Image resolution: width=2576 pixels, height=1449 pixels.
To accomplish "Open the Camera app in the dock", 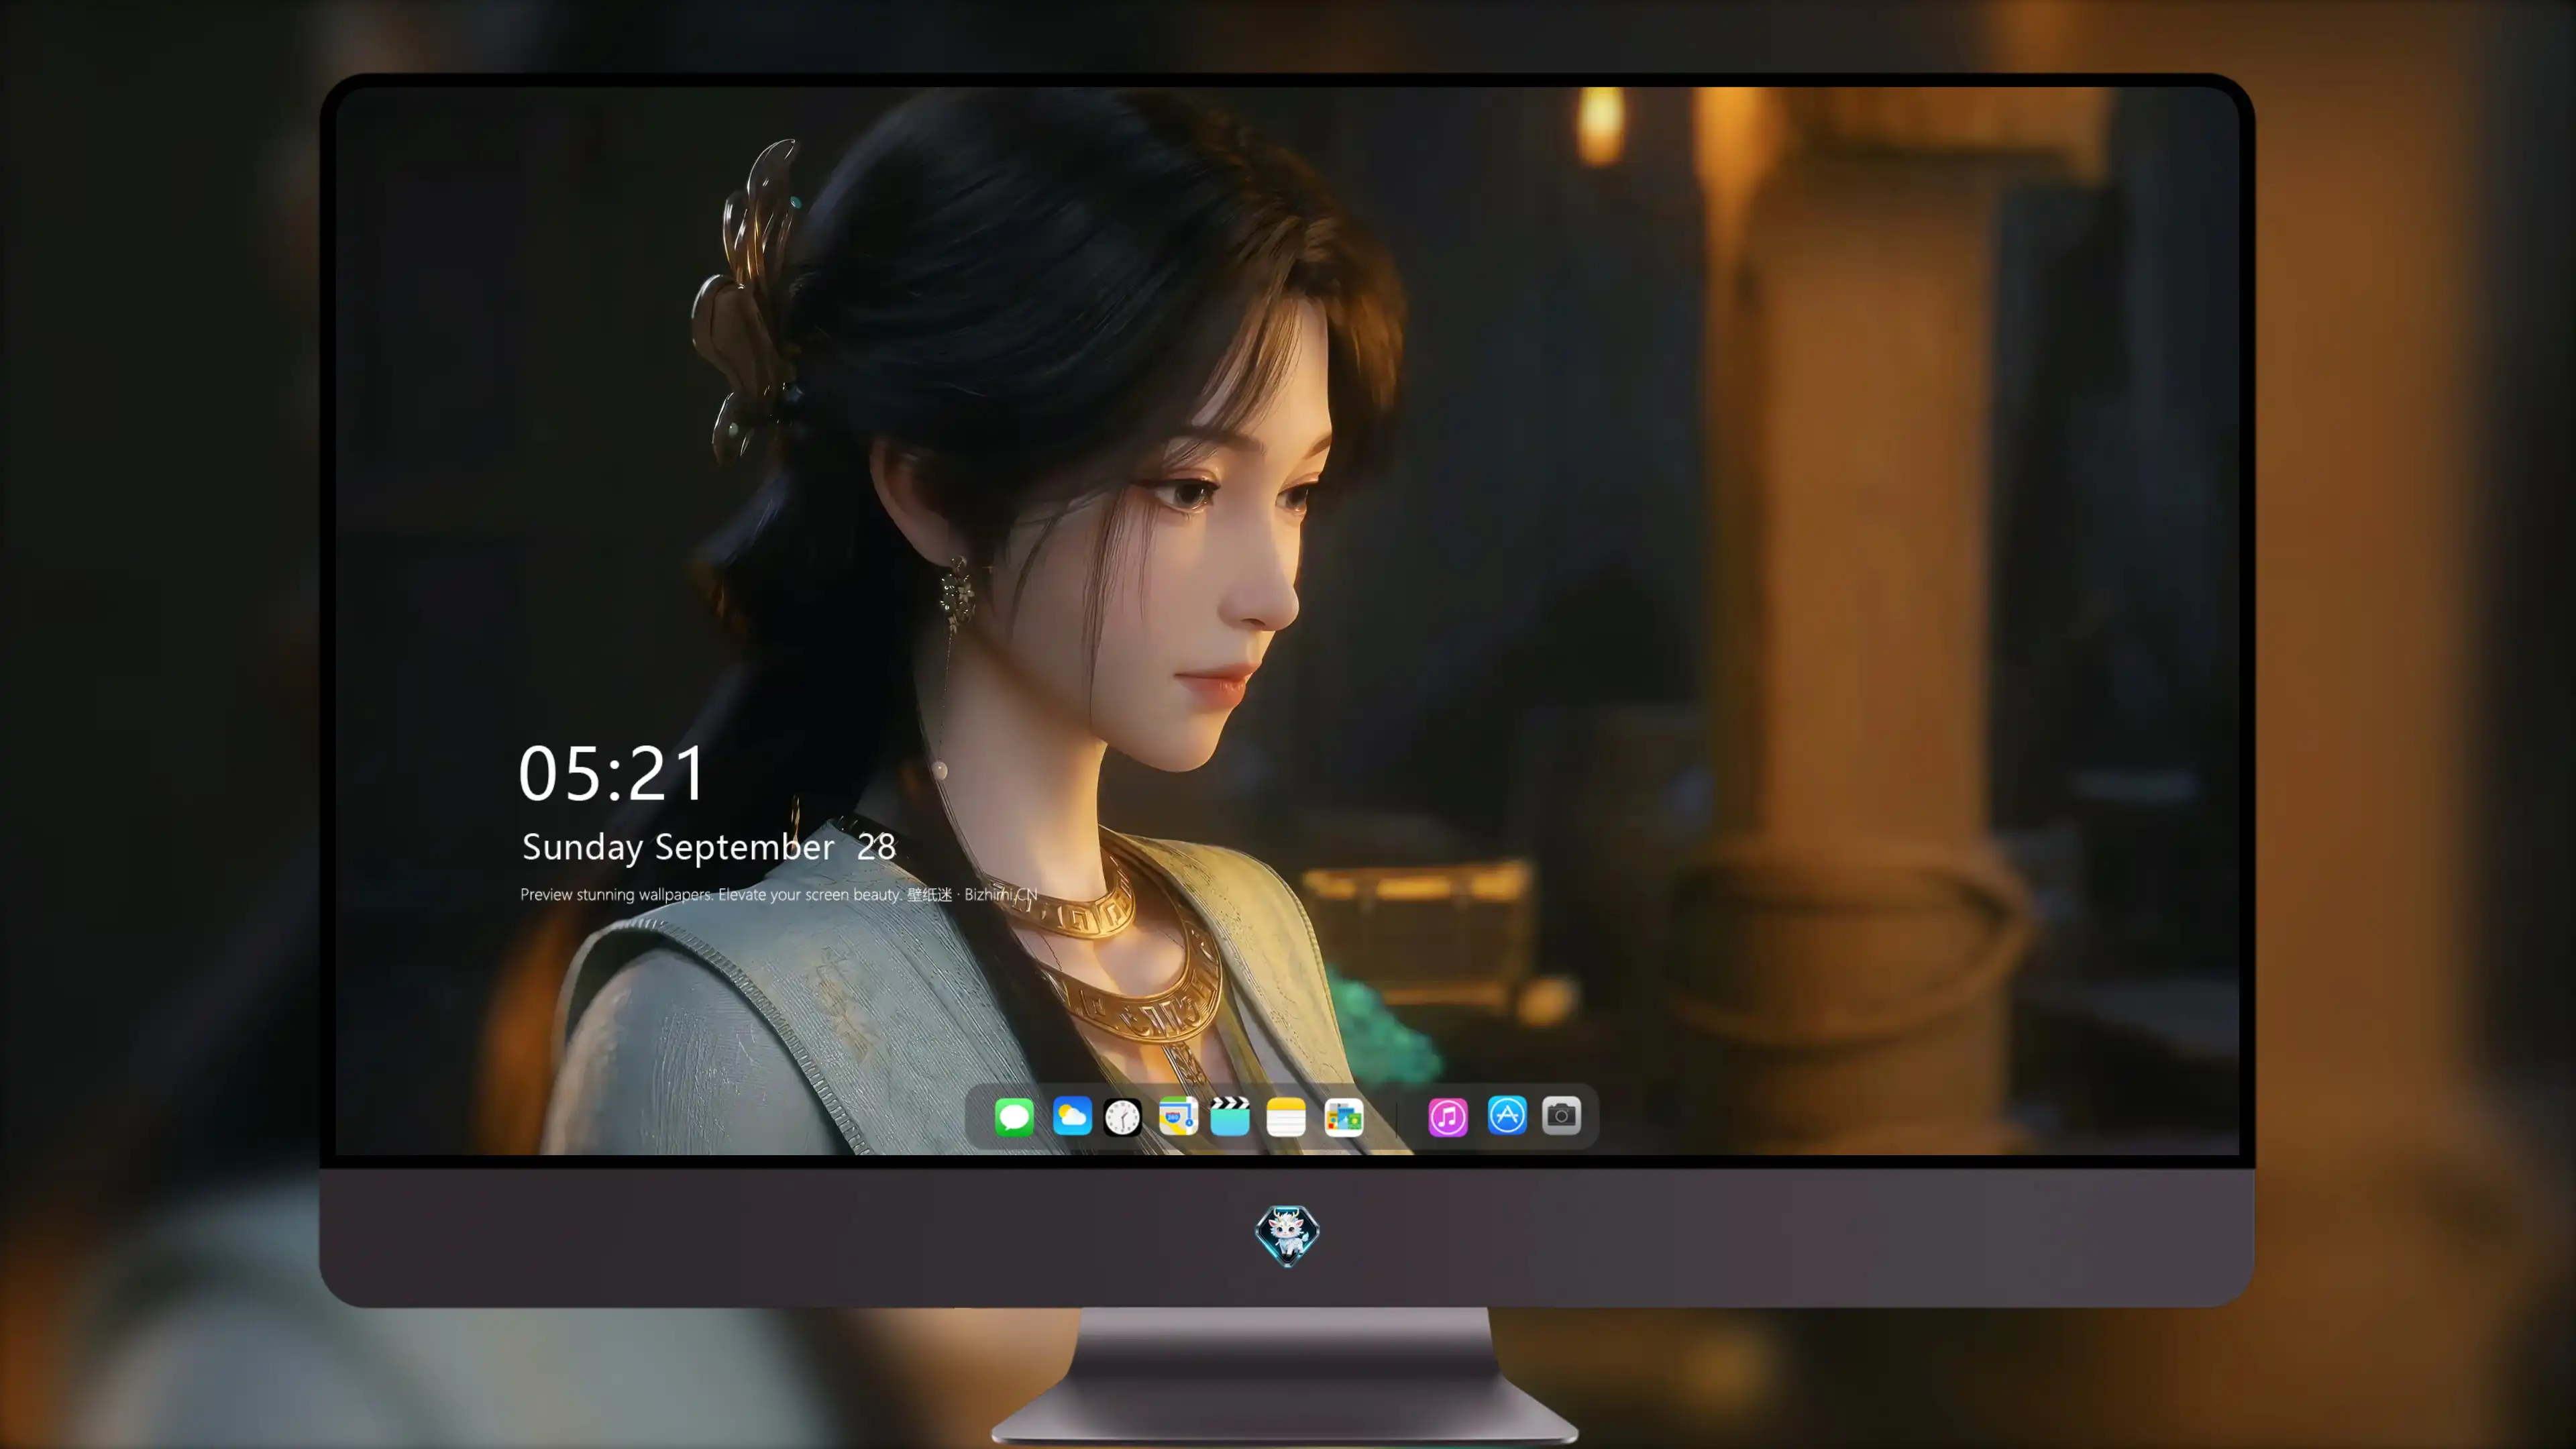I will tap(1561, 1115).
